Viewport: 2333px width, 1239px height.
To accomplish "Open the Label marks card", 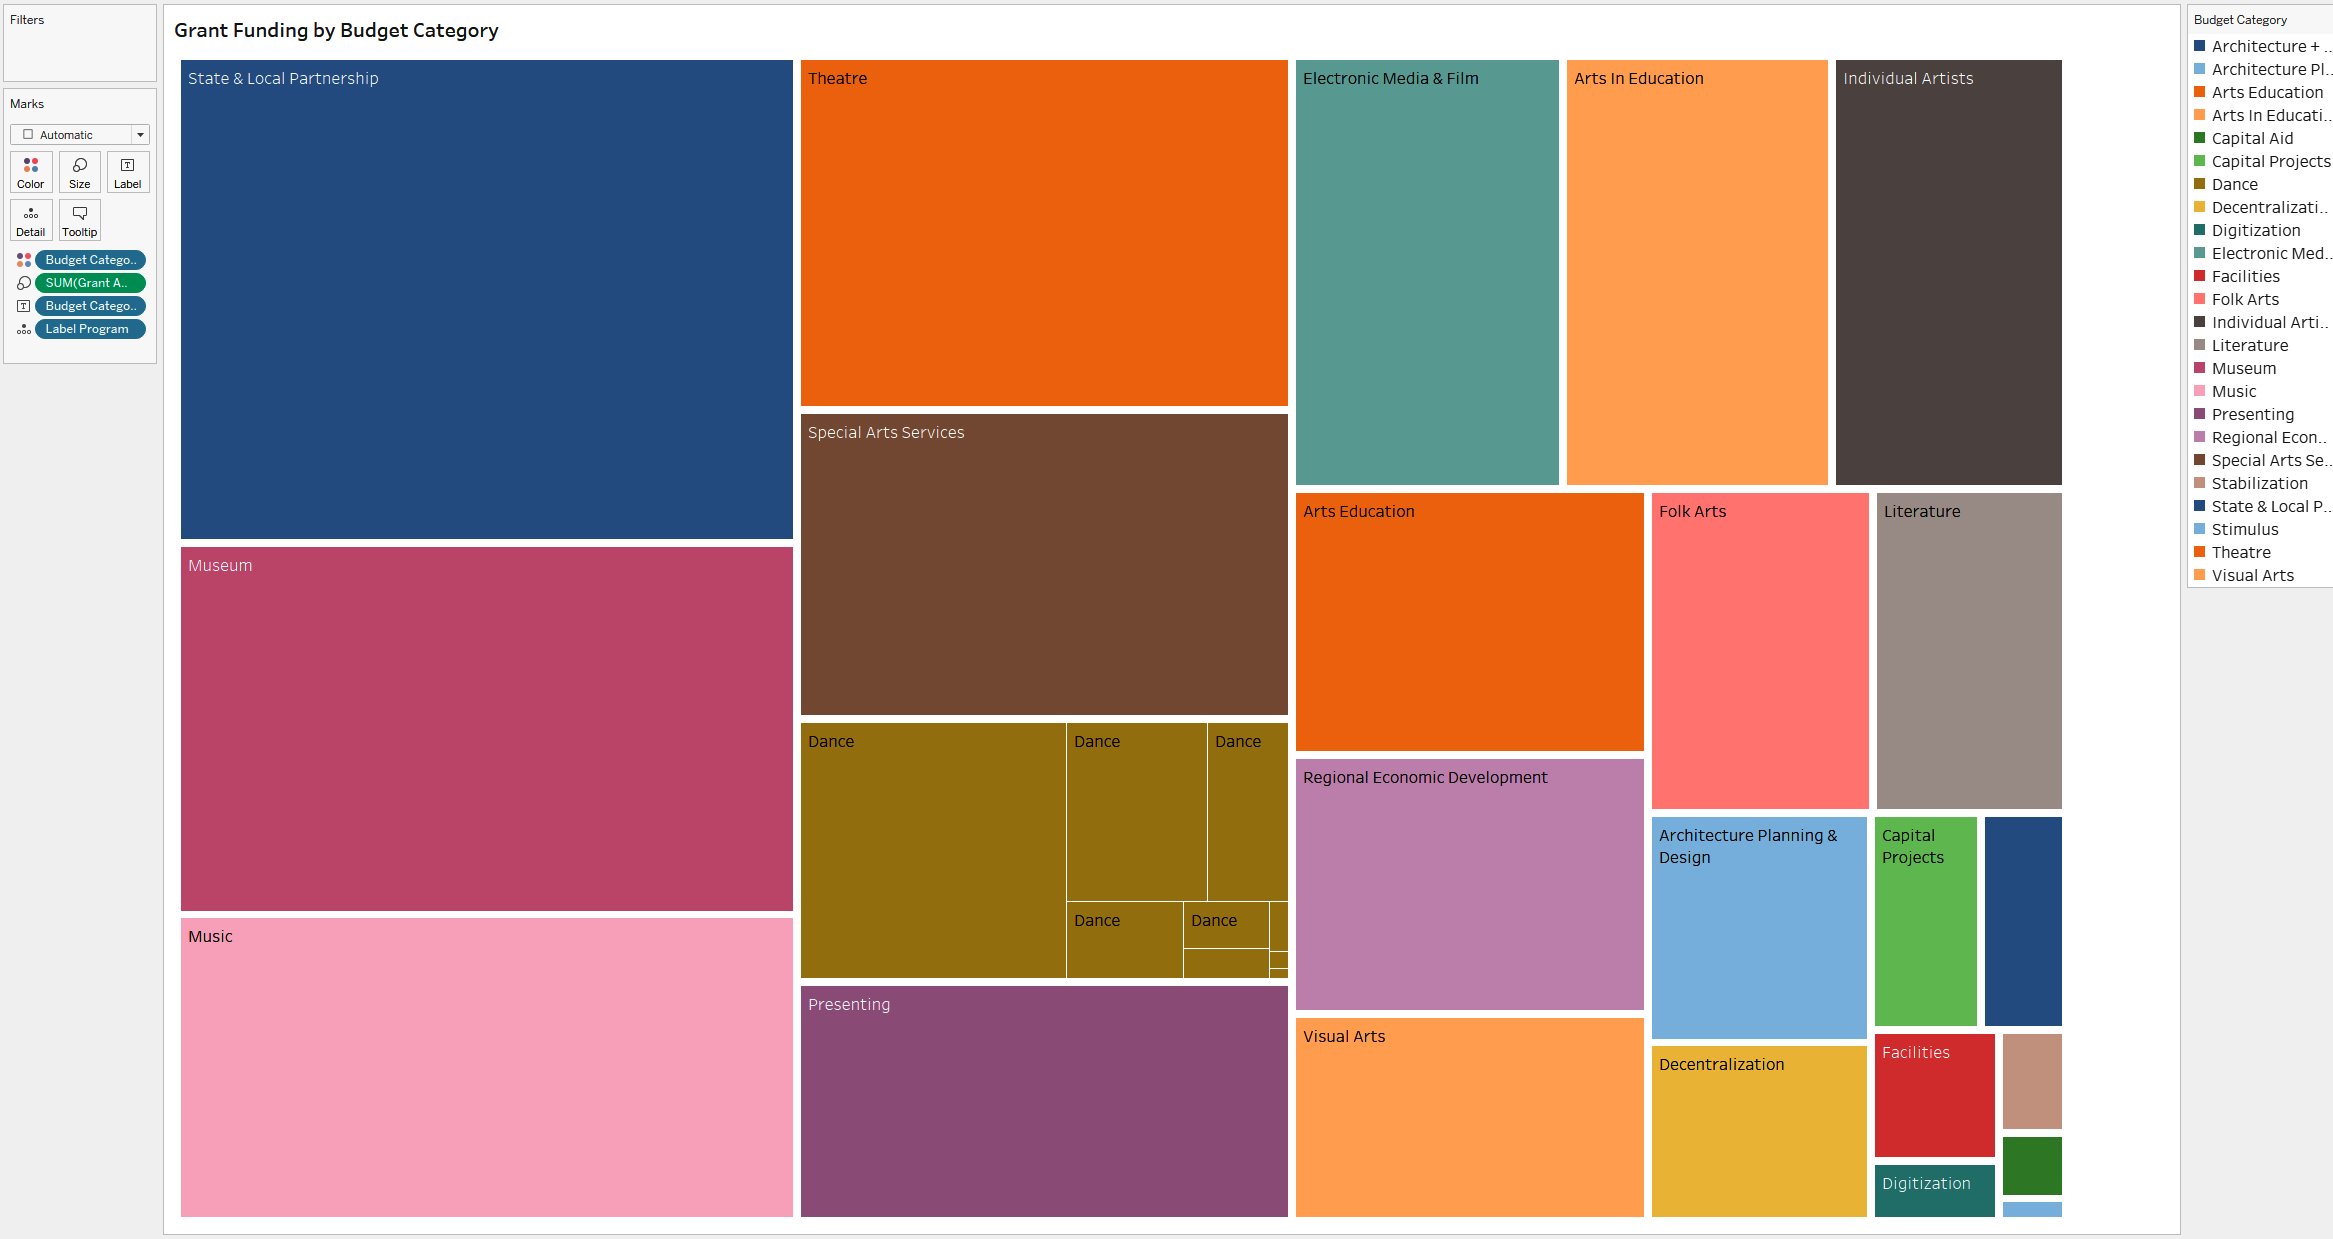I will tap(128, 172).
